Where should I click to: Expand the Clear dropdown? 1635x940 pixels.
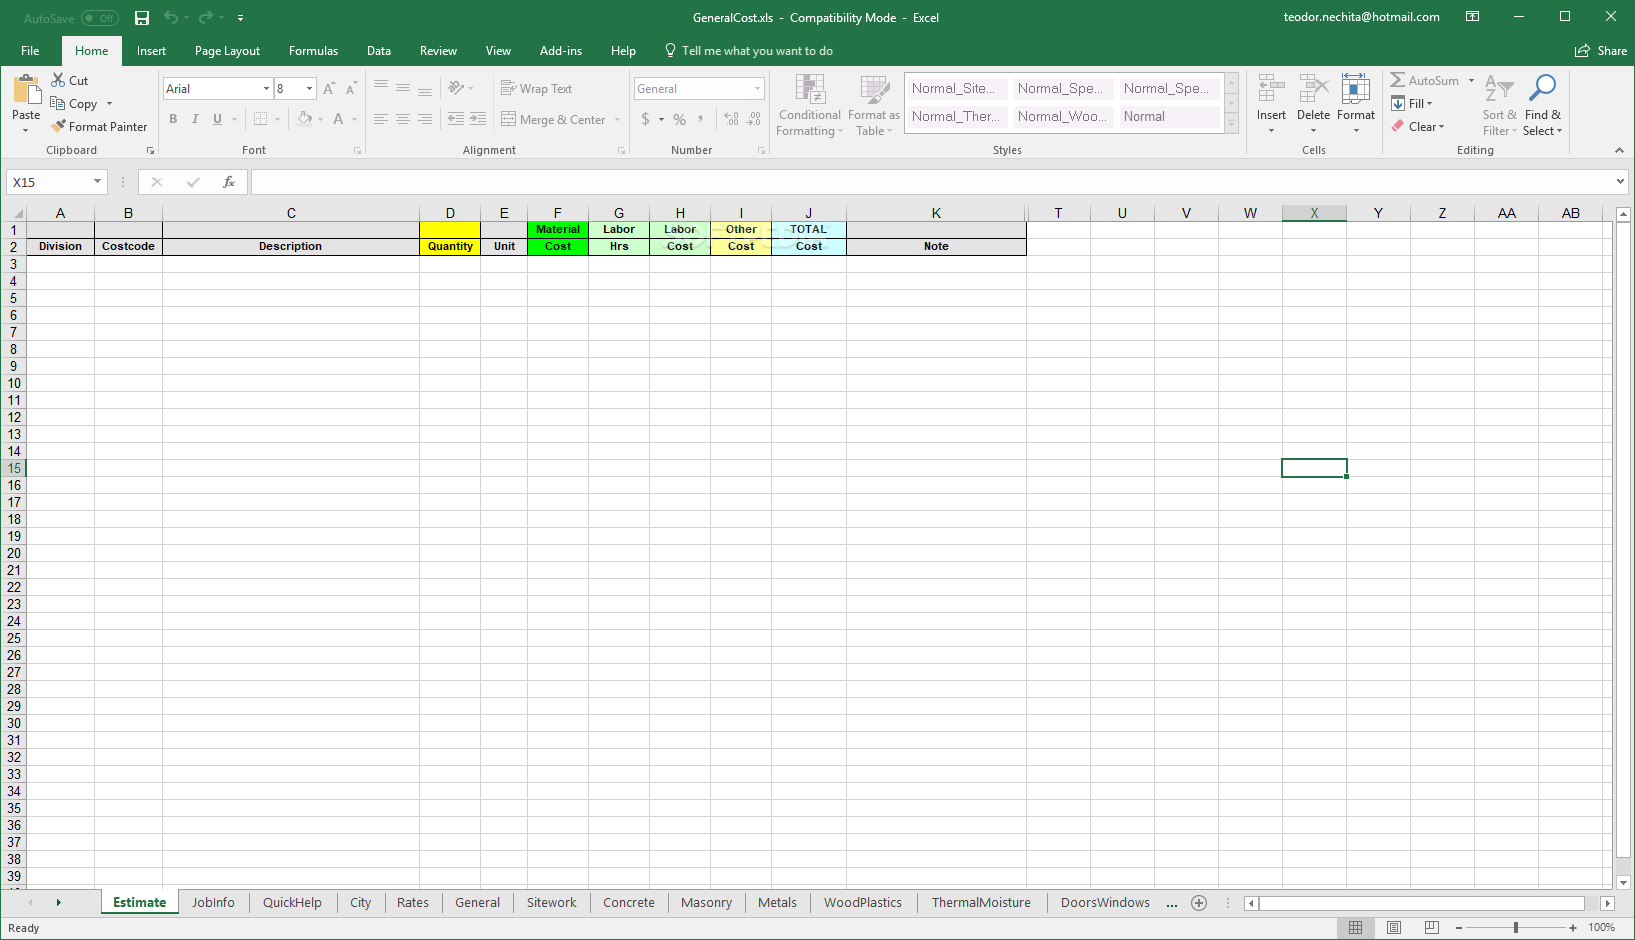1441,127
